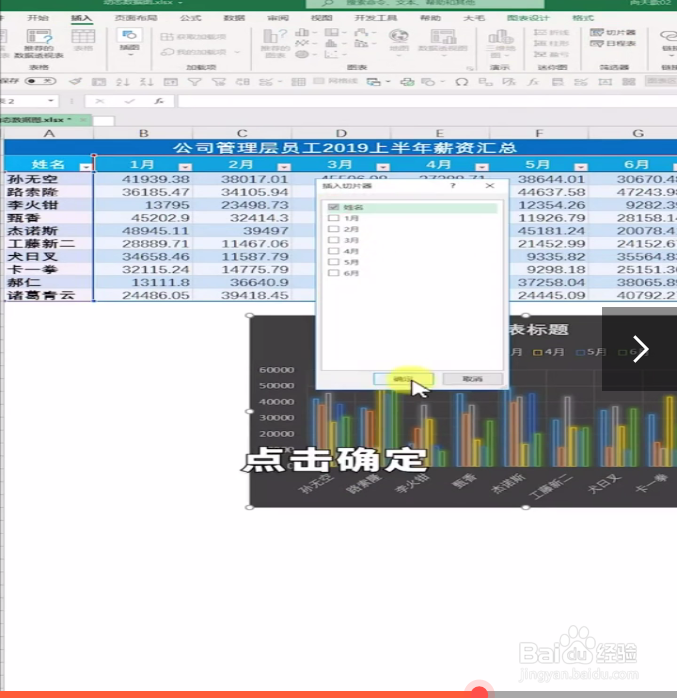Click the 取消 button in slicer dialog
This screenshot has width=677, height=698.
pos(473,379)
